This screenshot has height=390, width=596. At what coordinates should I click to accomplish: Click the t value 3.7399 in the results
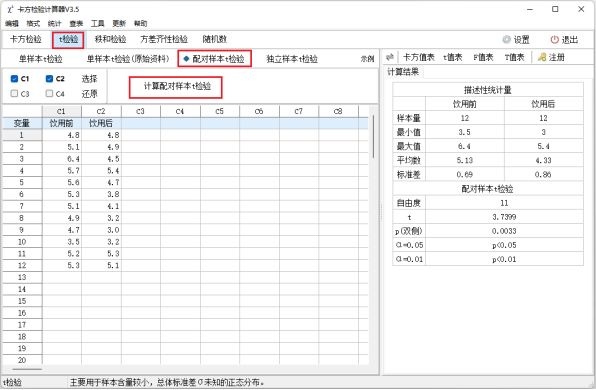tap(504, 217)
